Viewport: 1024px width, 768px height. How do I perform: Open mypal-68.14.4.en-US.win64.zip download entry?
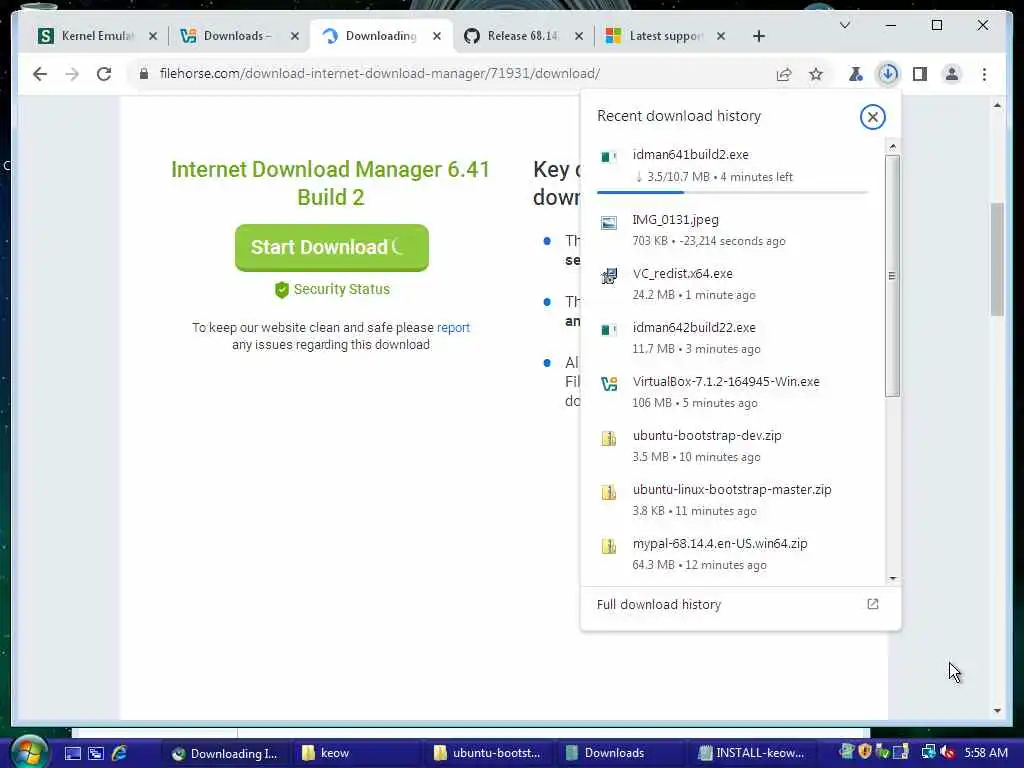pyautogui.click(x=732, y=554)
